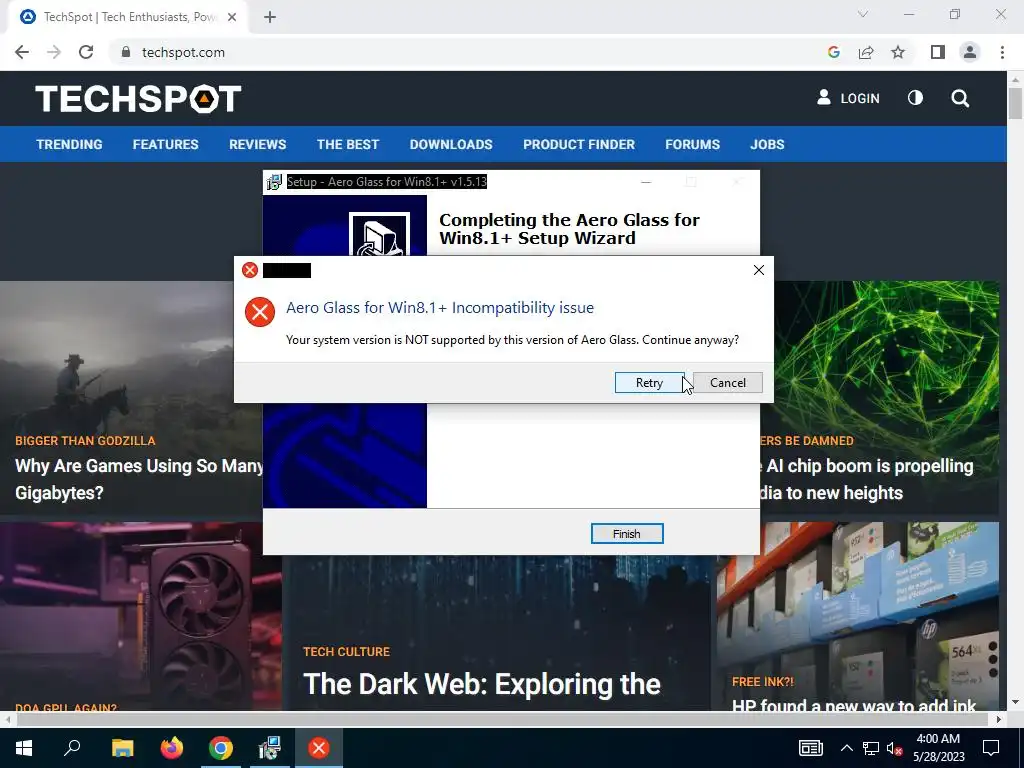Open the AI chip boom article
The height and width of the screenshot is (768, 1024).
pos(866,479)
